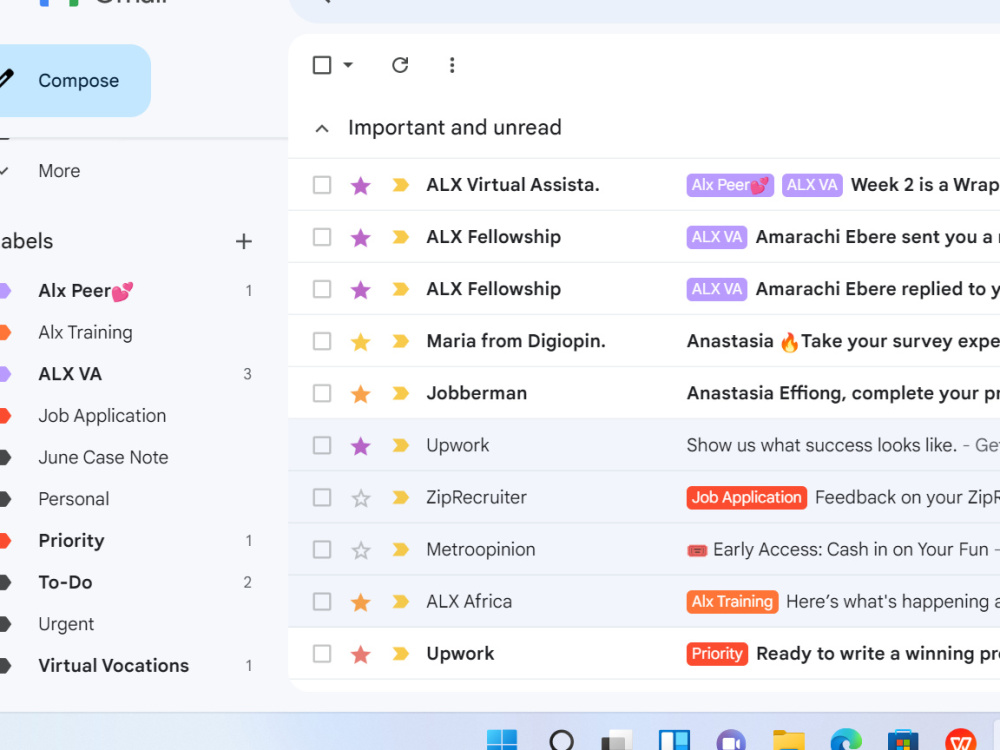The height and width of the screenshot is (750, 1000).
Task: Check the box for Upwork Show us what success email
Action: [322, 445]
